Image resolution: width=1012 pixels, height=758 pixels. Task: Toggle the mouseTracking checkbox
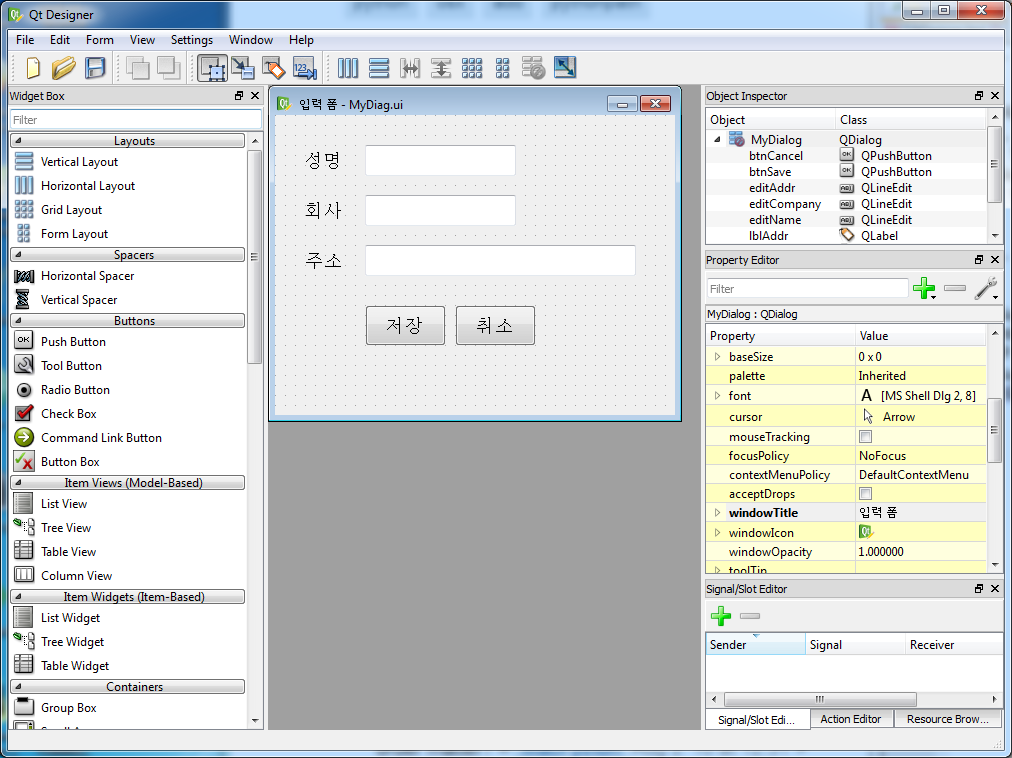pyautogui.click(x=865, y=437)
